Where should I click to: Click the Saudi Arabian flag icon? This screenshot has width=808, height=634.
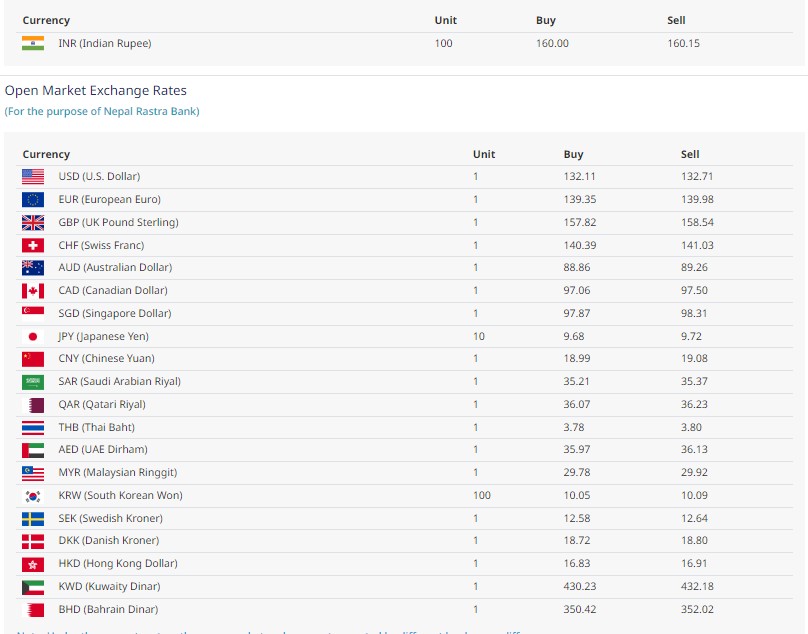[33, 381]
